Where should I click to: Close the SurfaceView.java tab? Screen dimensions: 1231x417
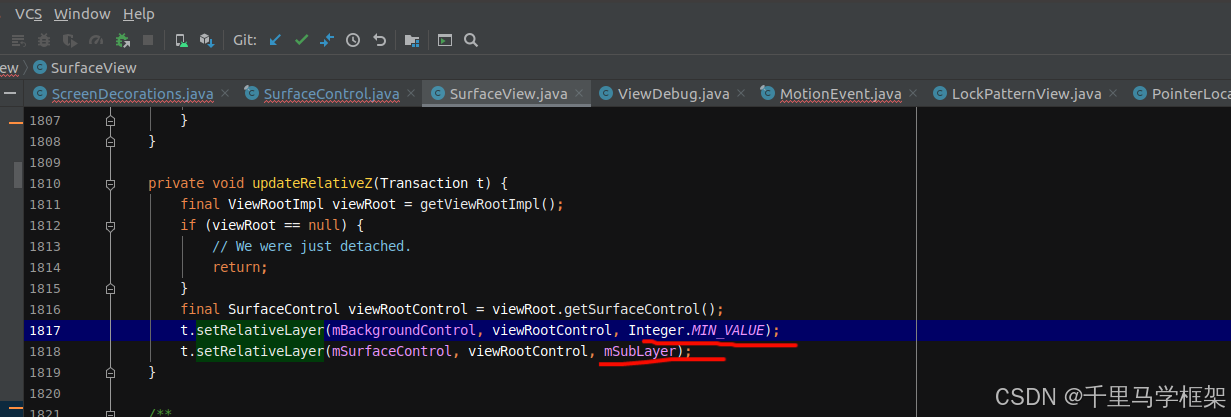[x=579, y=93]
